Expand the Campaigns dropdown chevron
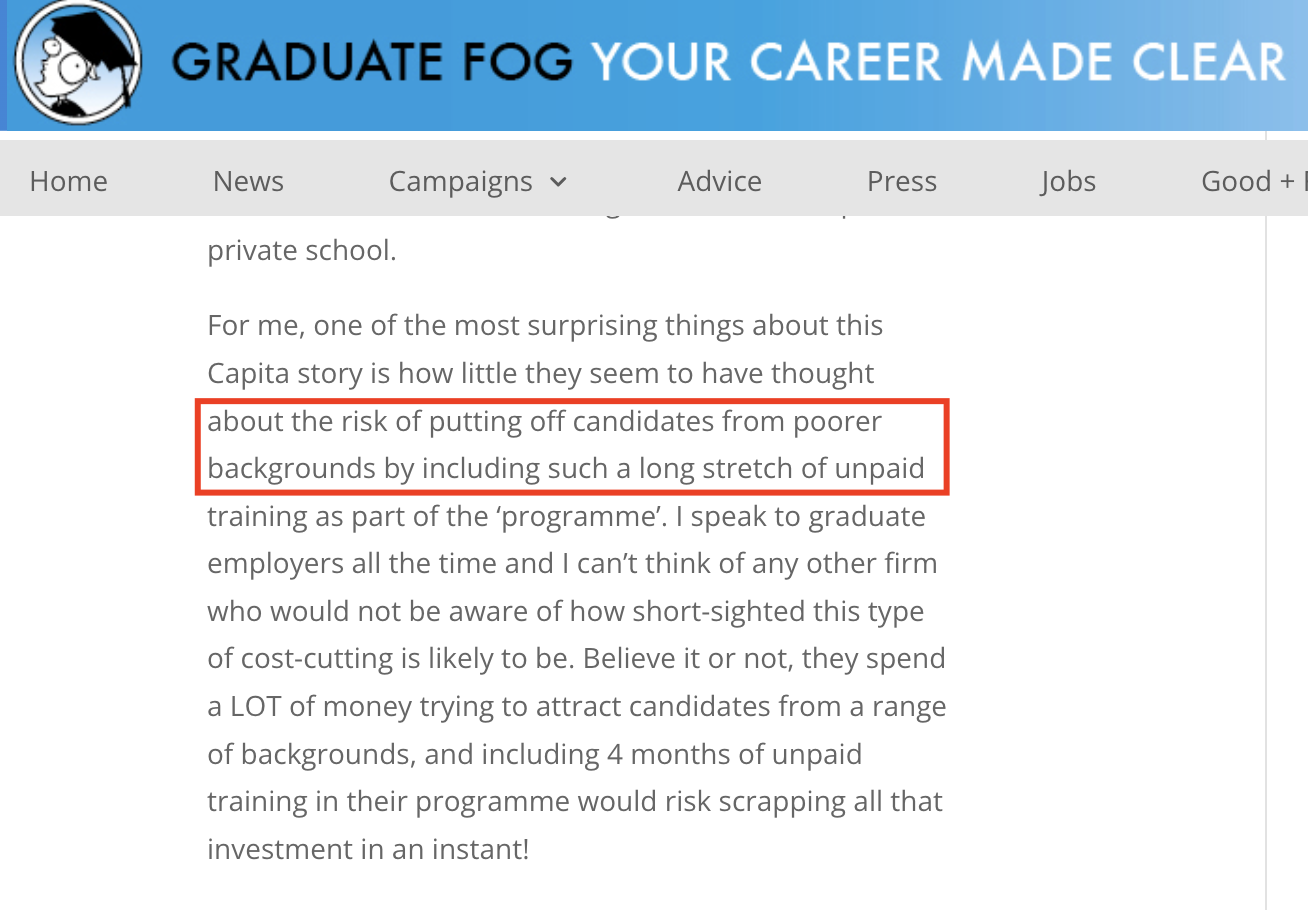1308x910 pixels. [559, 182]
